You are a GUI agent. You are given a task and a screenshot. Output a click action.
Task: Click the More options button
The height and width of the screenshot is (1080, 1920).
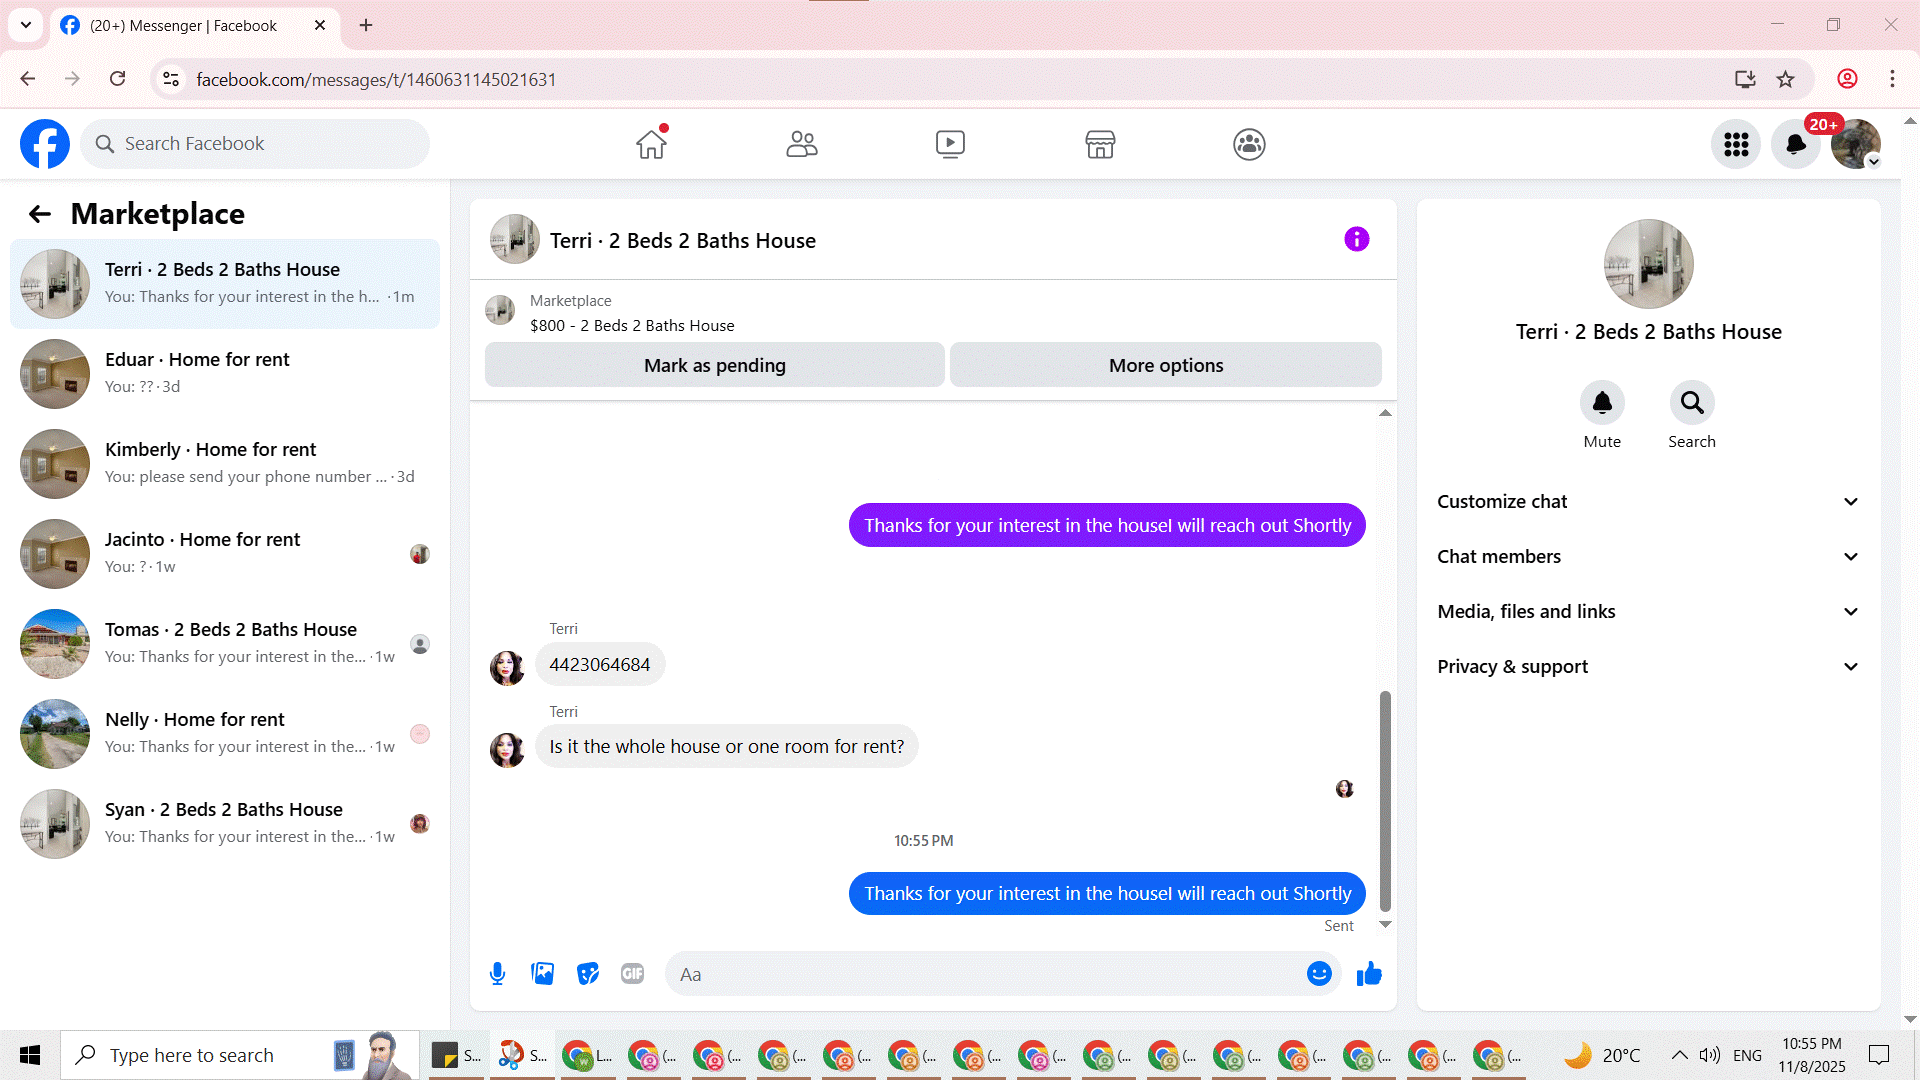(x=1165, y=365)
